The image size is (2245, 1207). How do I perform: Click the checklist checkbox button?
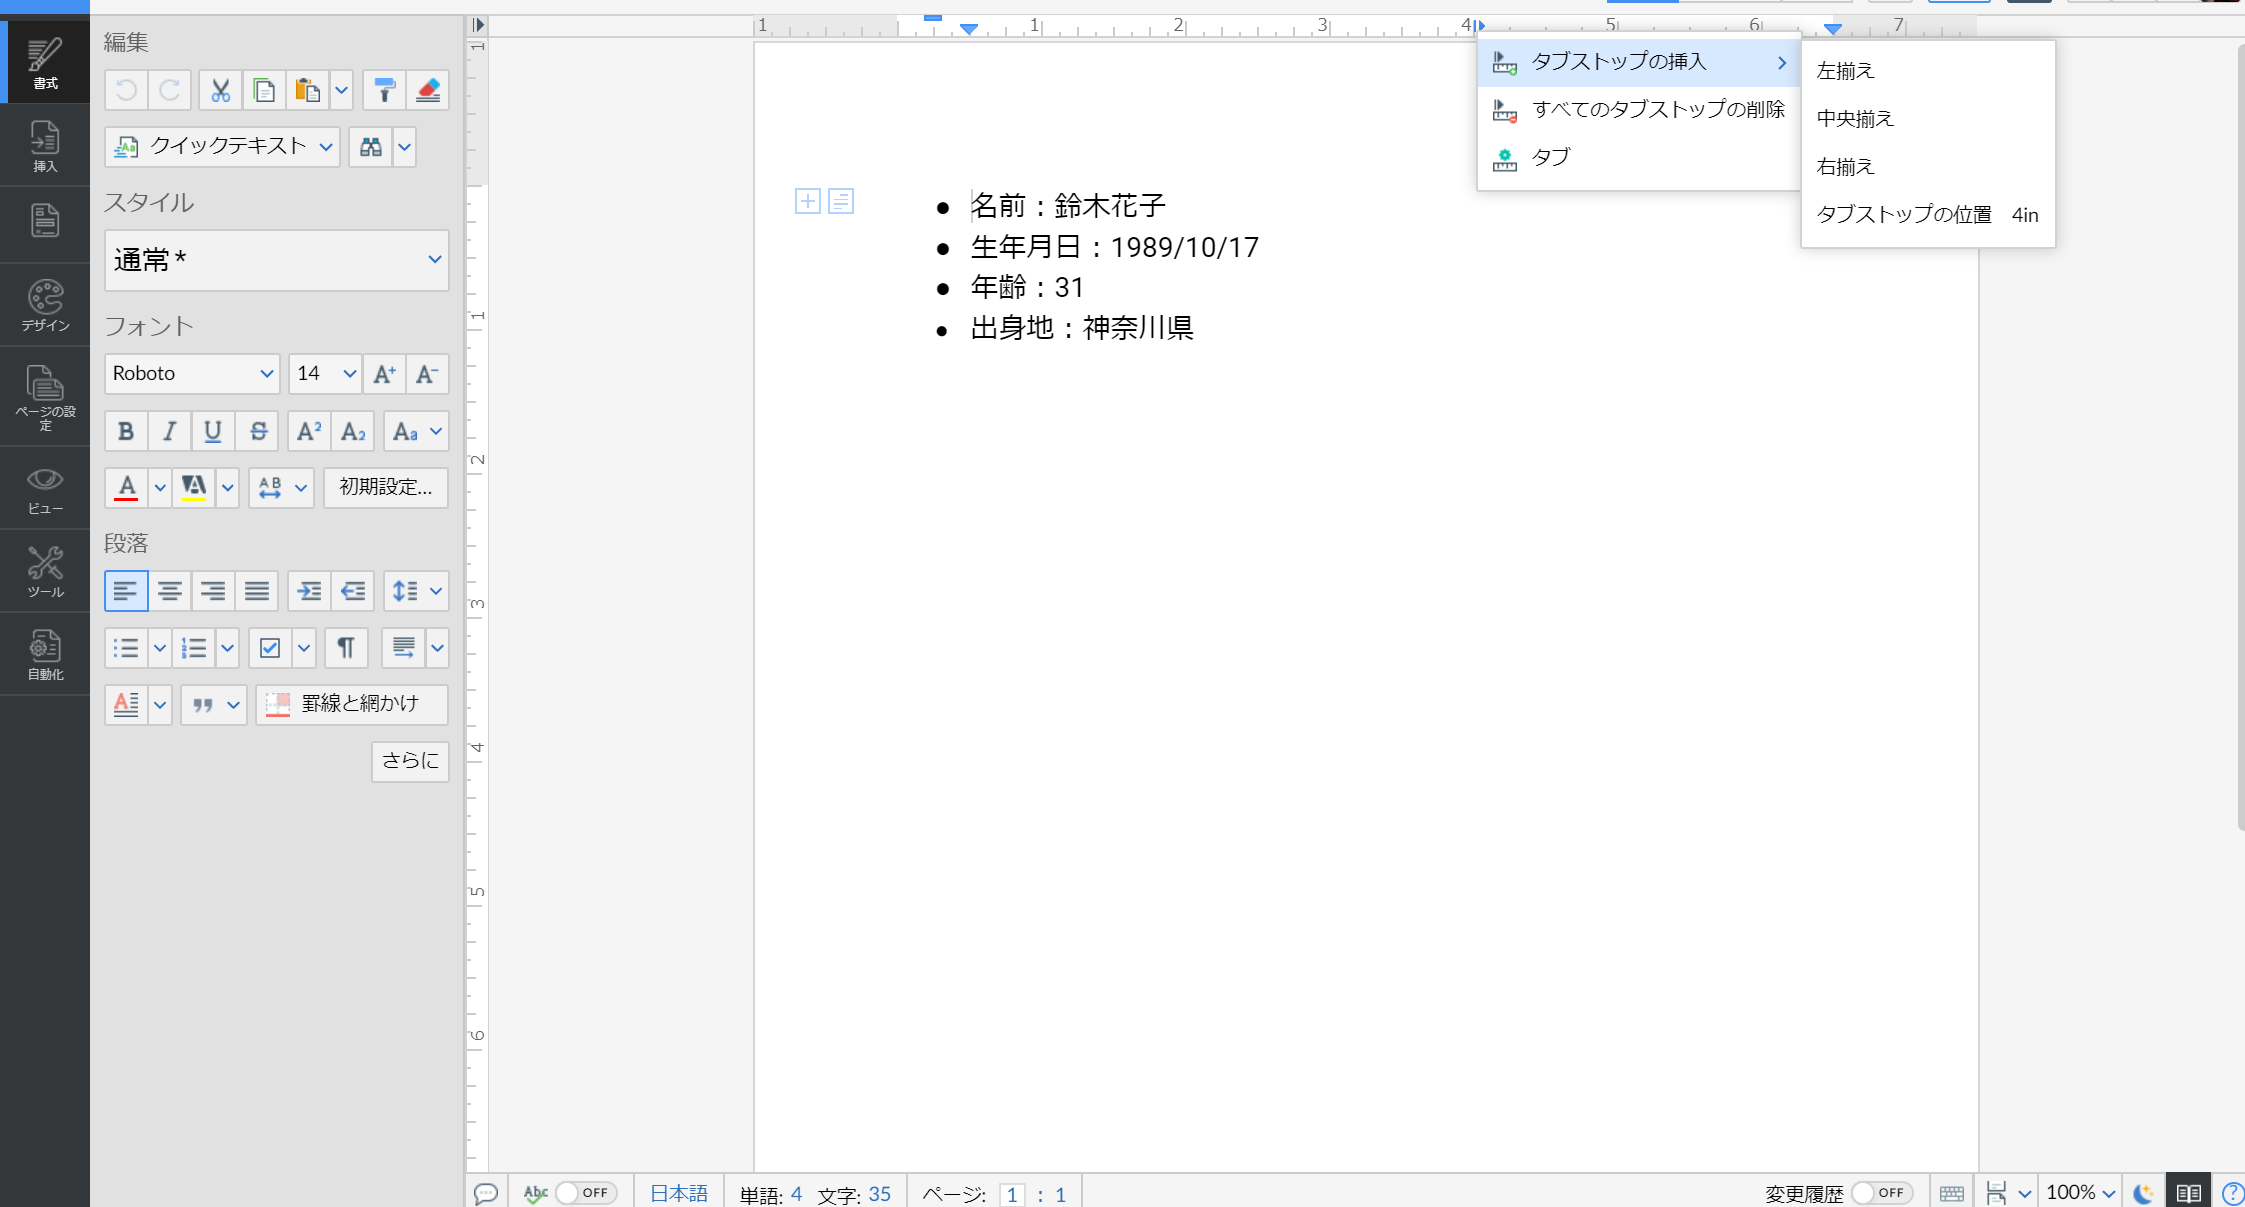pyautogui.click(x=270, y=648)
